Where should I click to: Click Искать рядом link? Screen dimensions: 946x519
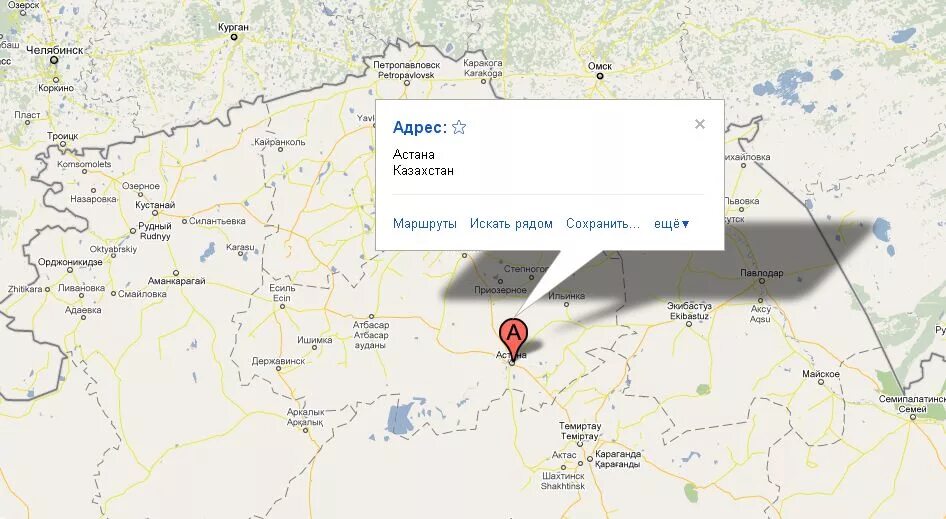click(511, 224)
